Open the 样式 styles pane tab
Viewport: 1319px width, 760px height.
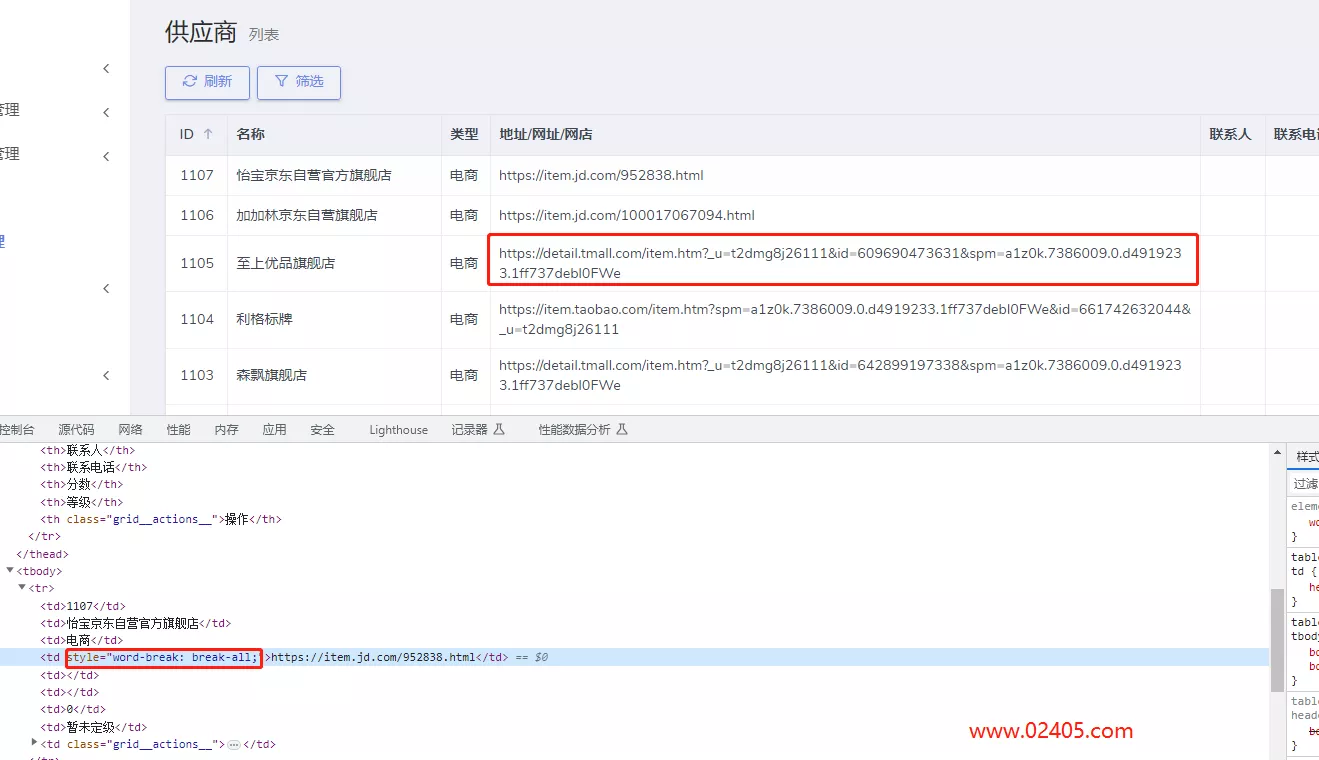click(1306, 456)
